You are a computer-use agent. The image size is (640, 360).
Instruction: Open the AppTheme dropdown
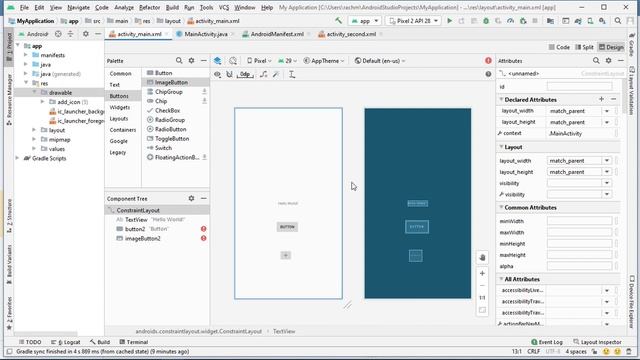[324, 61]
